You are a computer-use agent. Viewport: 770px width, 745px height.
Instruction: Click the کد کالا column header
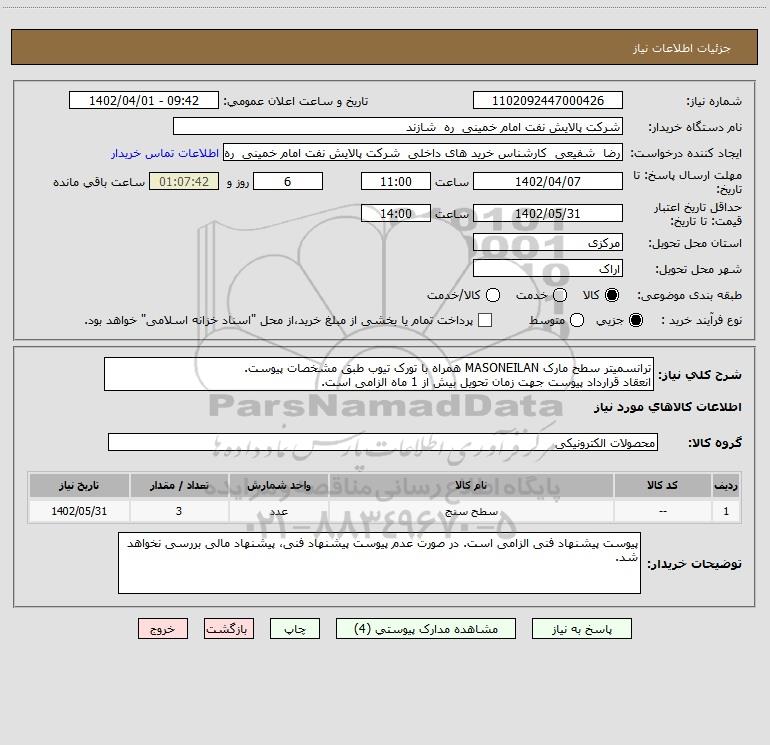(x=662, y=485)
